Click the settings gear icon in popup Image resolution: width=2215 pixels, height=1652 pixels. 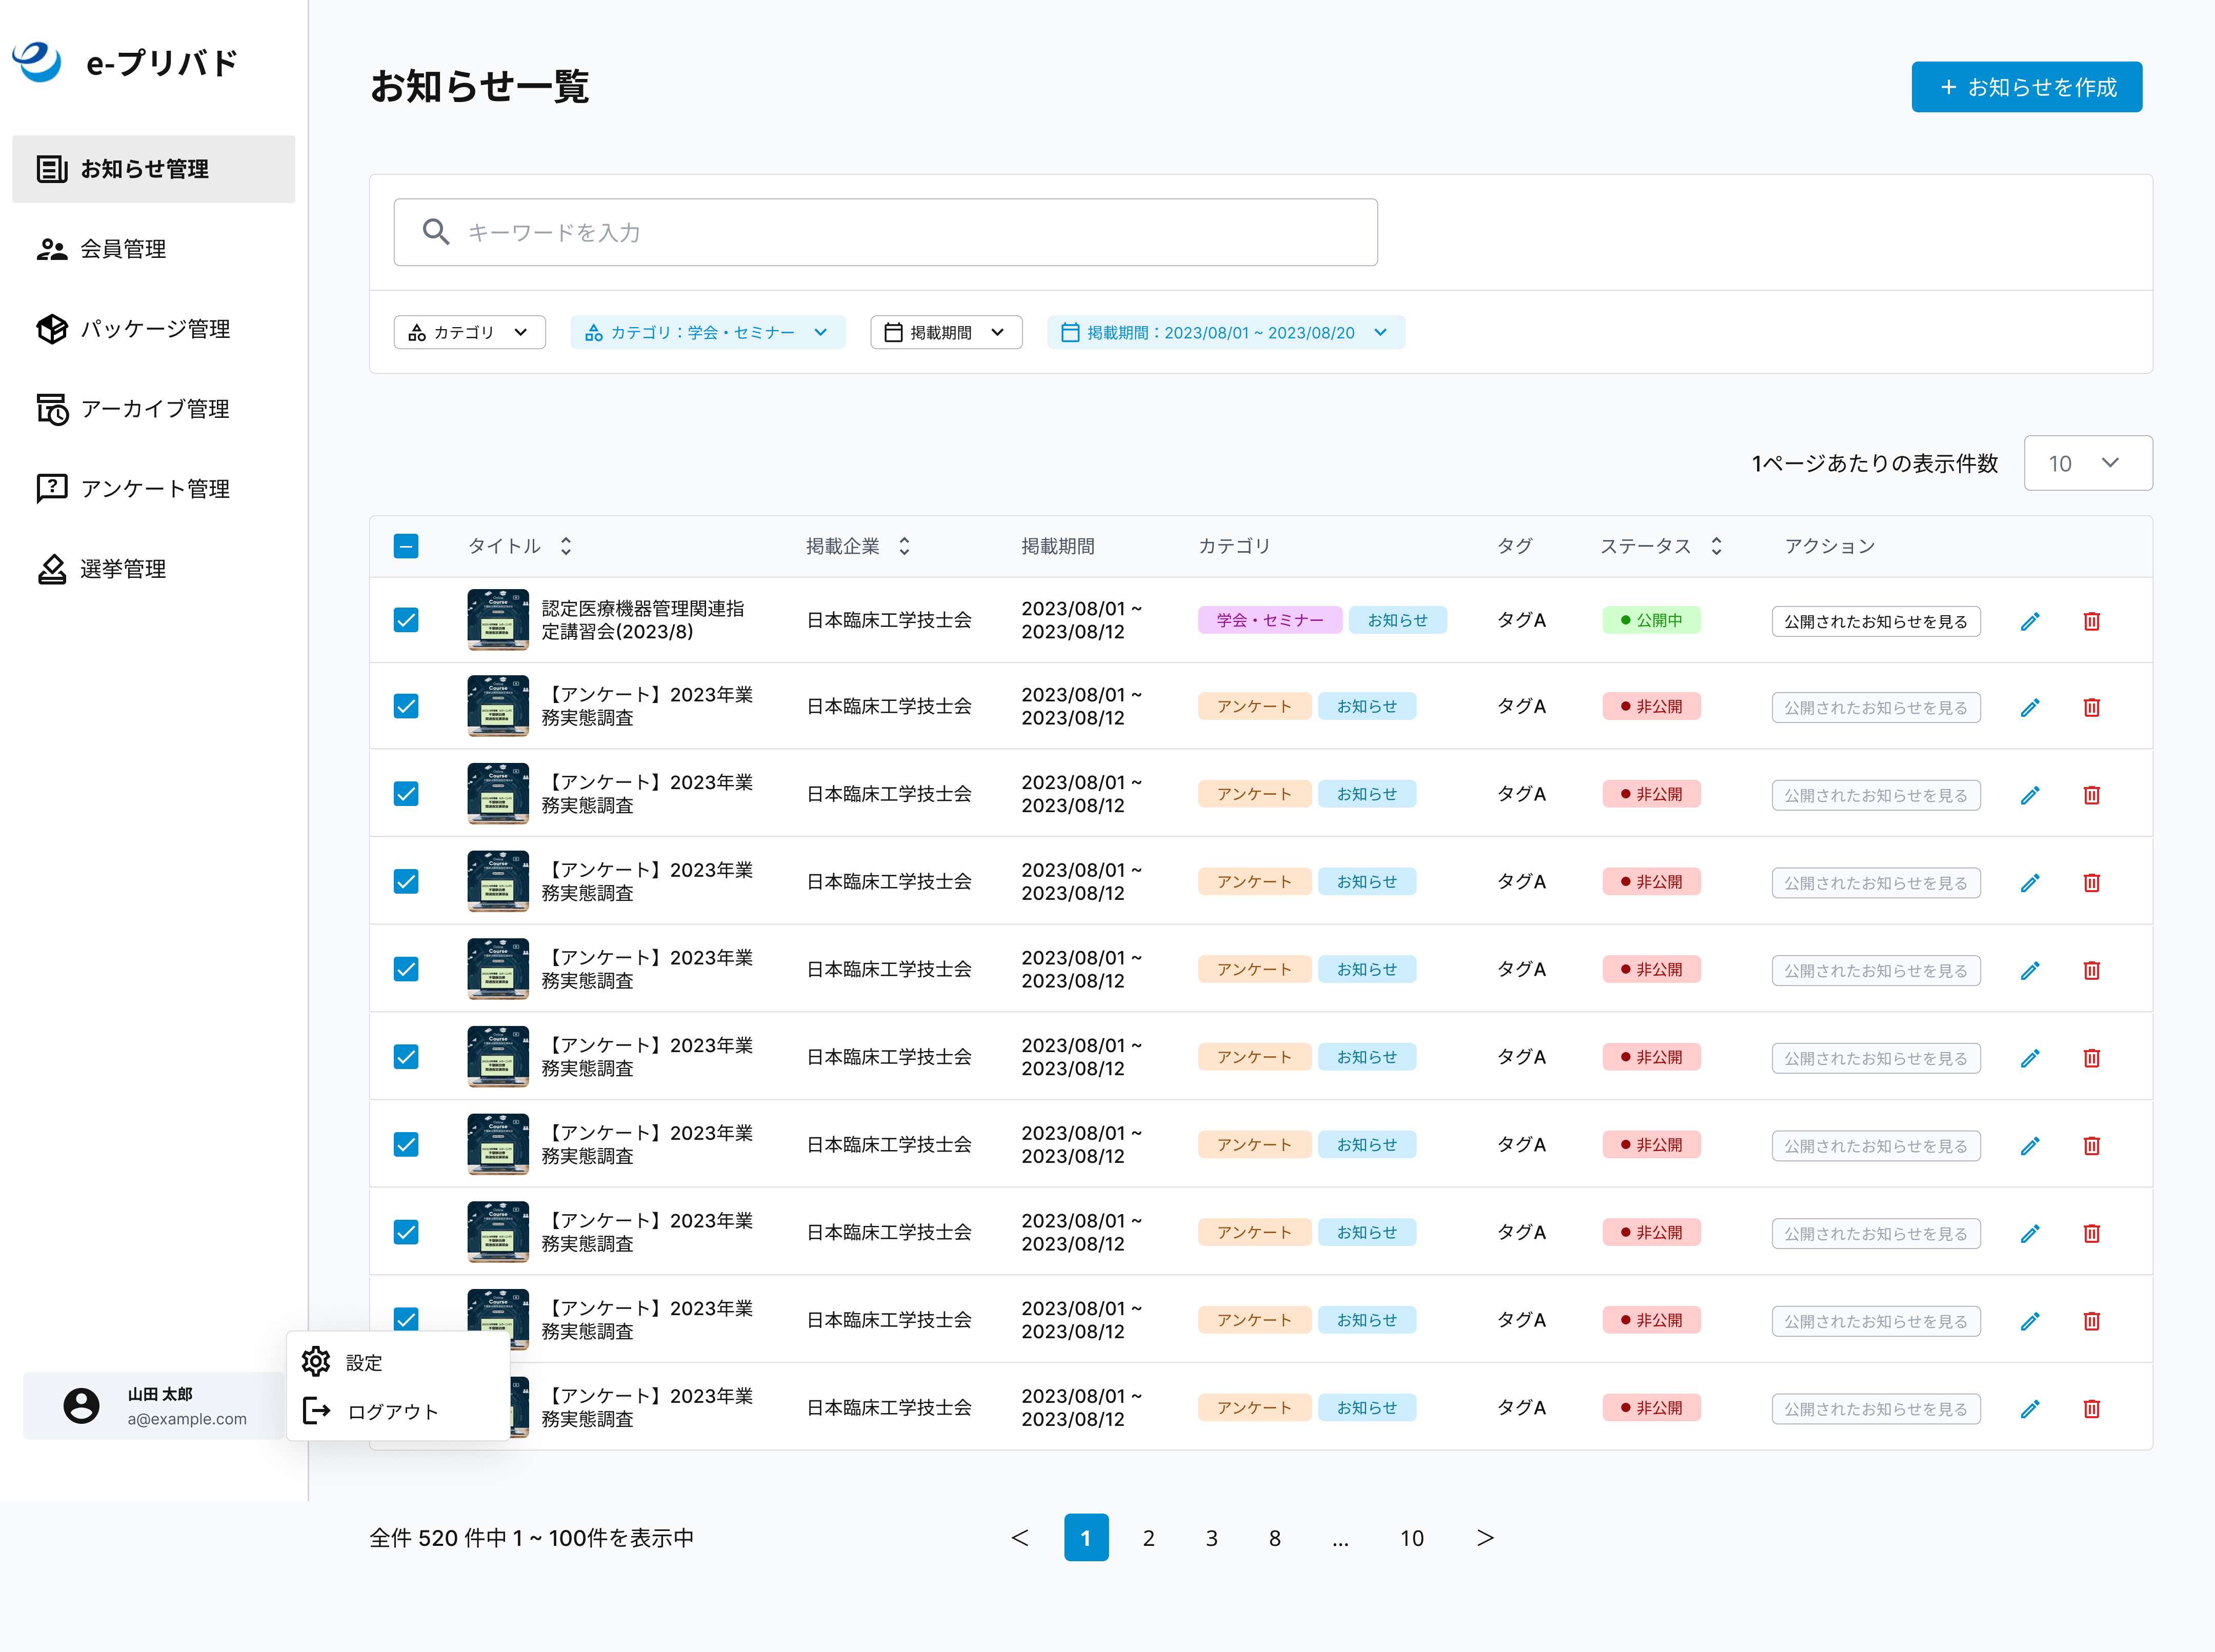pos(316,1361)
